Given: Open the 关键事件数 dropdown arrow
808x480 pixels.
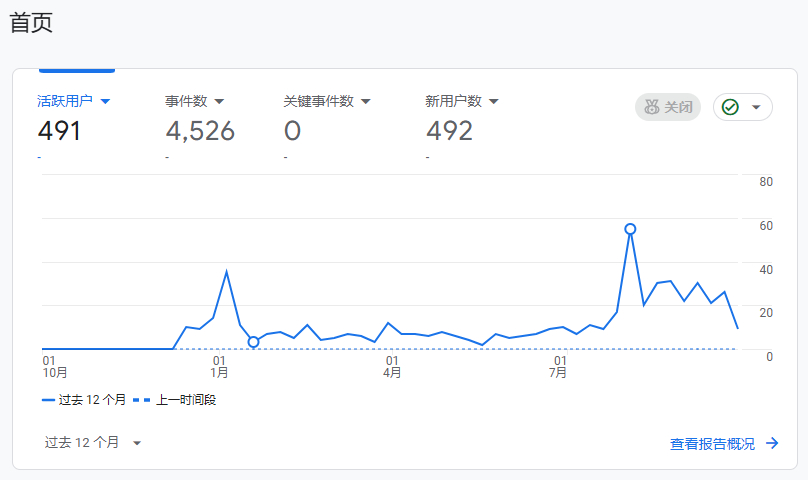Looking at the screenshot, I should pyautogui.click(x=365, y=101).
